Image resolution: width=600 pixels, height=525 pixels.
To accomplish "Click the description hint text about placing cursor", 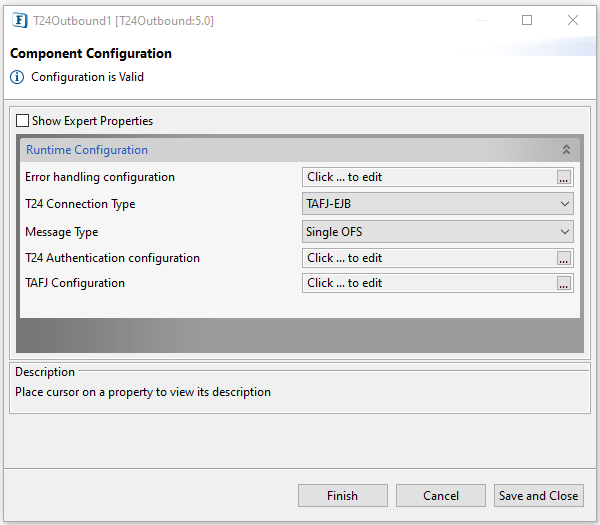I will point(143,392).
